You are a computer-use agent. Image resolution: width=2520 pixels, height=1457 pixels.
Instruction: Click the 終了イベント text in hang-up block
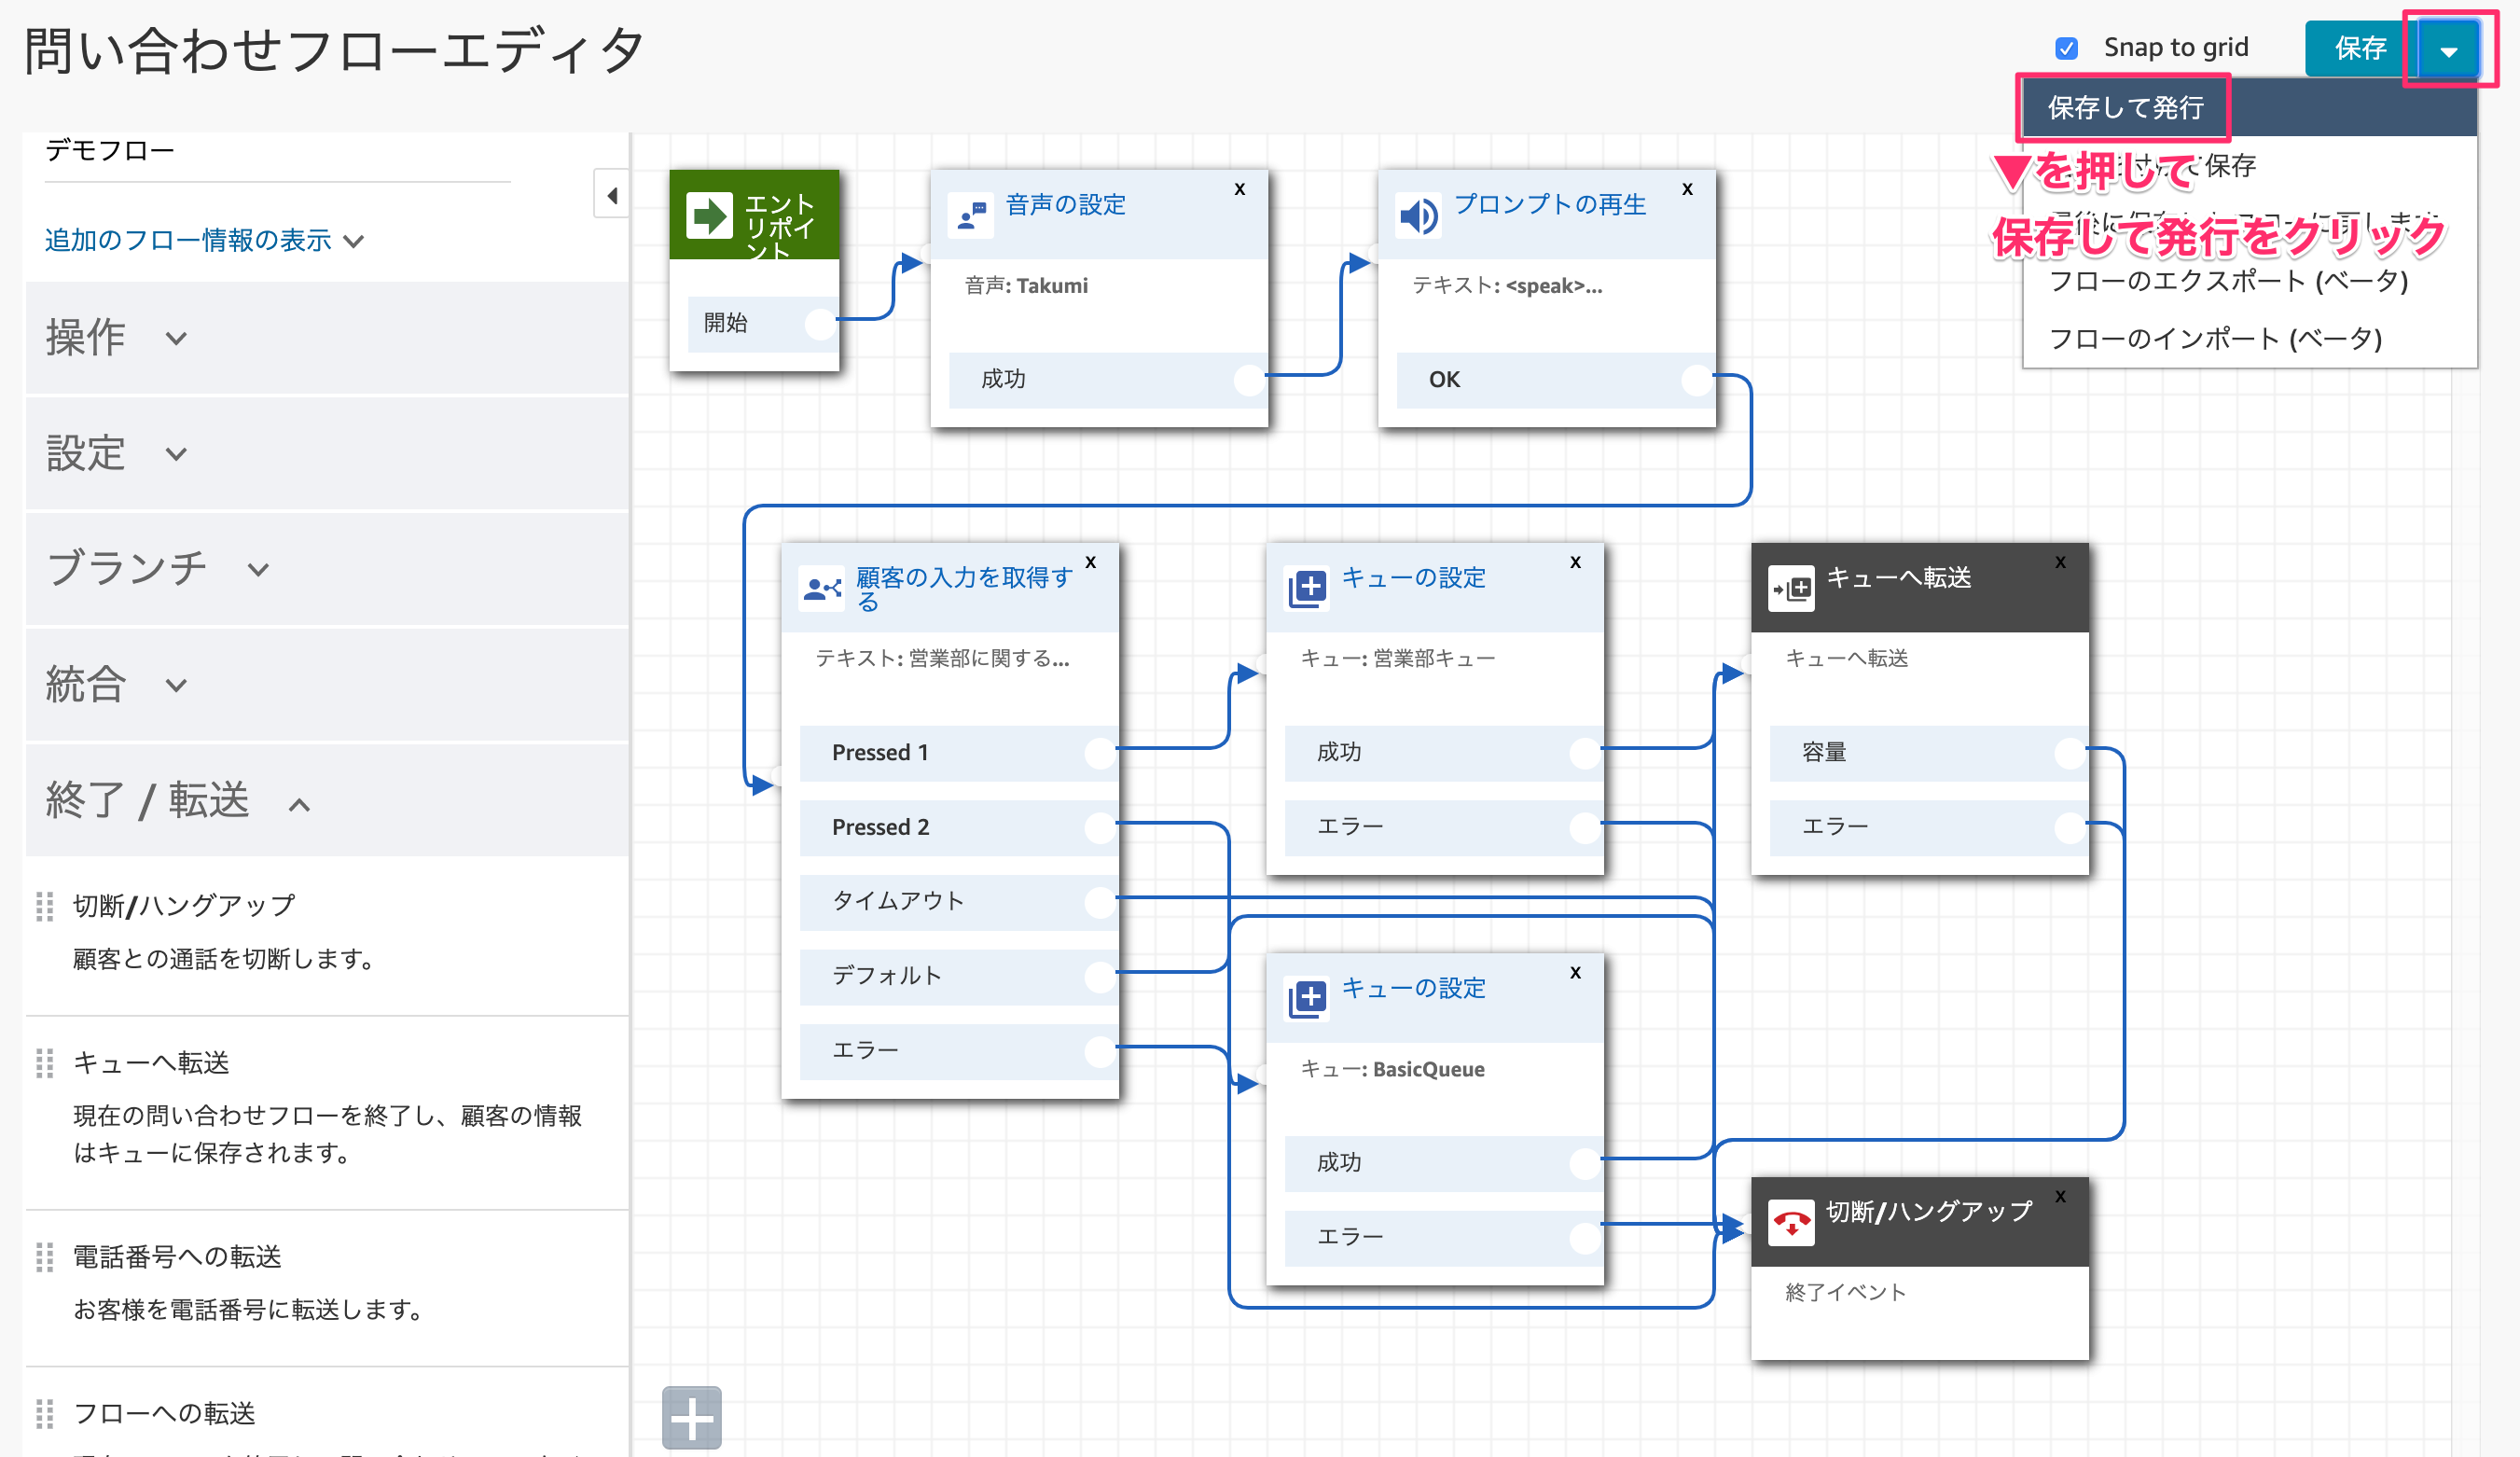(x=1846, y=1292)
